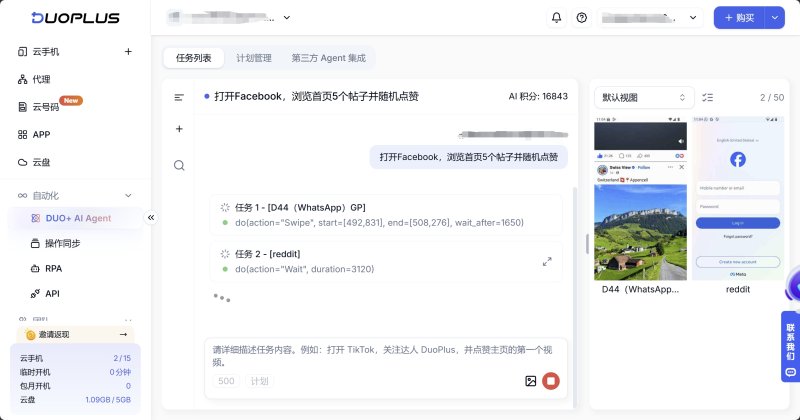
Task: Open the D44 WhatsApp phone screen thumbnail
Action: coord(640,199)
